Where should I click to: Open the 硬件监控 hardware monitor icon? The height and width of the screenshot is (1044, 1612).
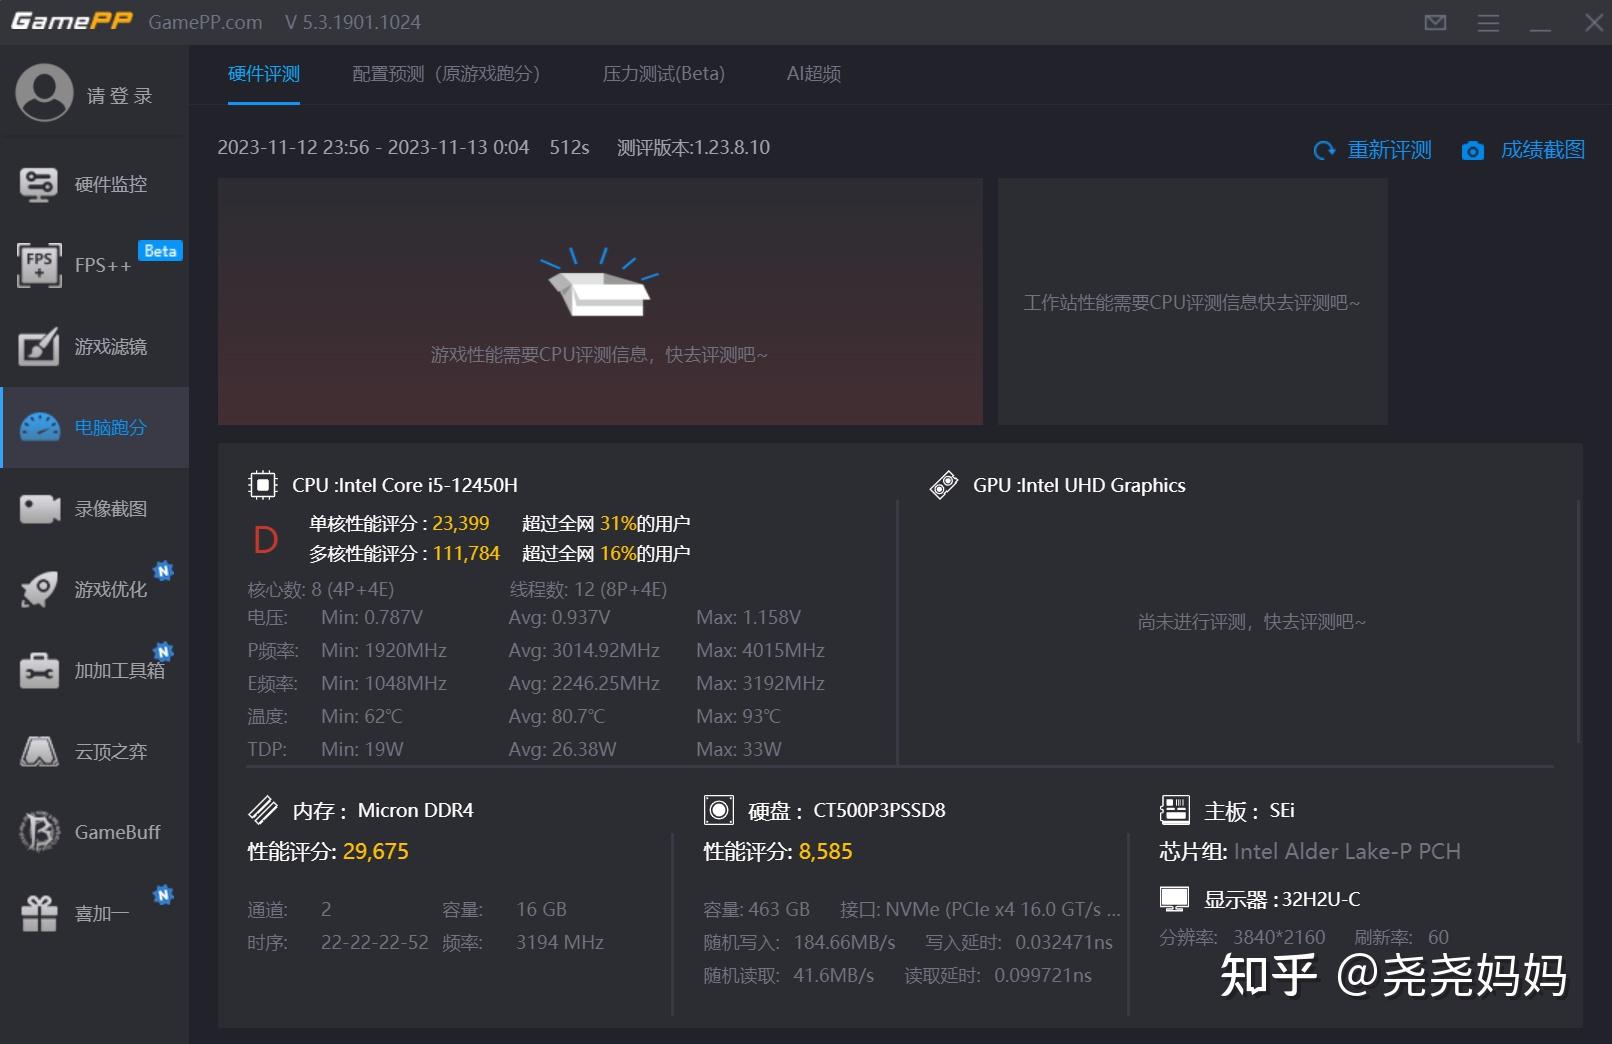click(39, 184)
